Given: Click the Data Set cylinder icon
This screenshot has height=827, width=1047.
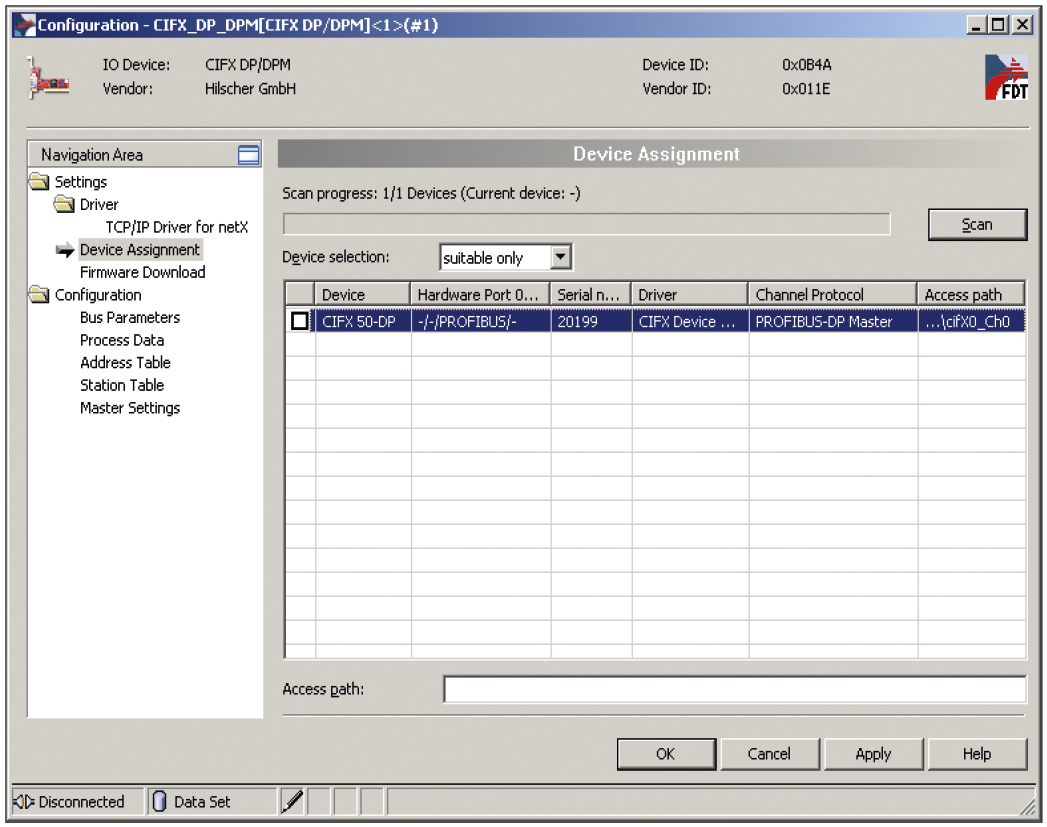Looking at the screenshot, I should tap(159, 802).
